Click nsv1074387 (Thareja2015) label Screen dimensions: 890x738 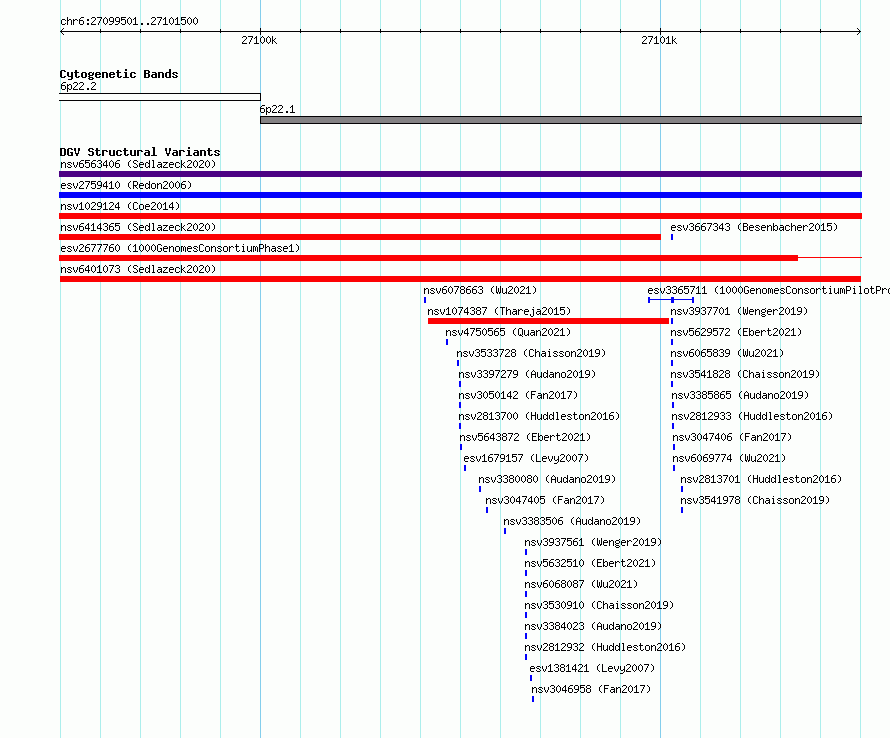499,311
